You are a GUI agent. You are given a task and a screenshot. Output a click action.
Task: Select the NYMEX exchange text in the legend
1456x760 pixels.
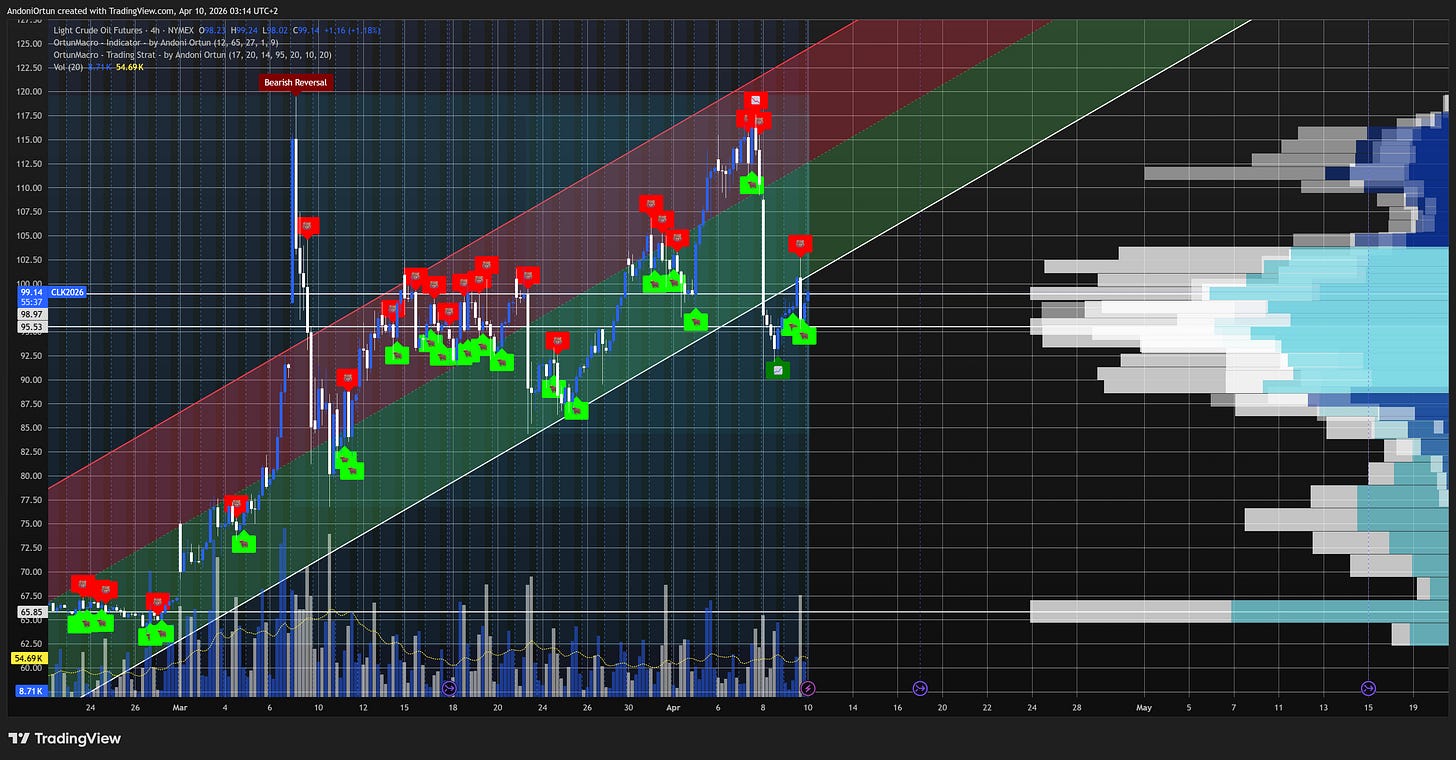[x=181, y=31]
